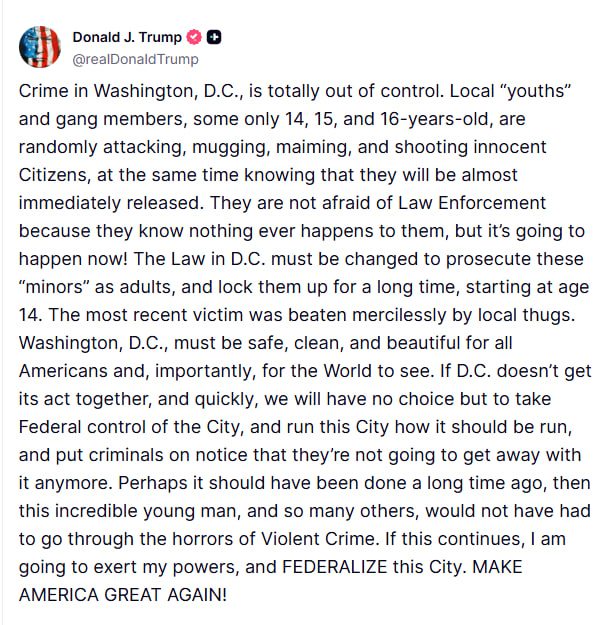Click the flag-patterned profile avatar
609x625 pixels.
tap(41, 46)
